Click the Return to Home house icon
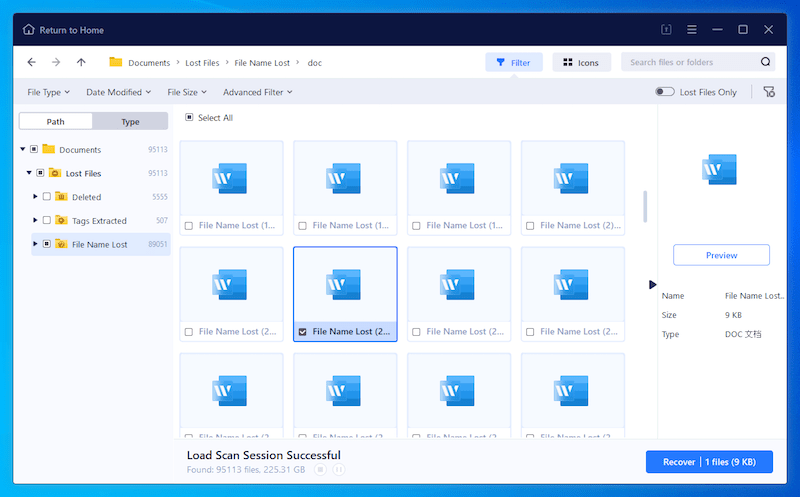This screenshot has height=497, width=800. pos(29,30)
